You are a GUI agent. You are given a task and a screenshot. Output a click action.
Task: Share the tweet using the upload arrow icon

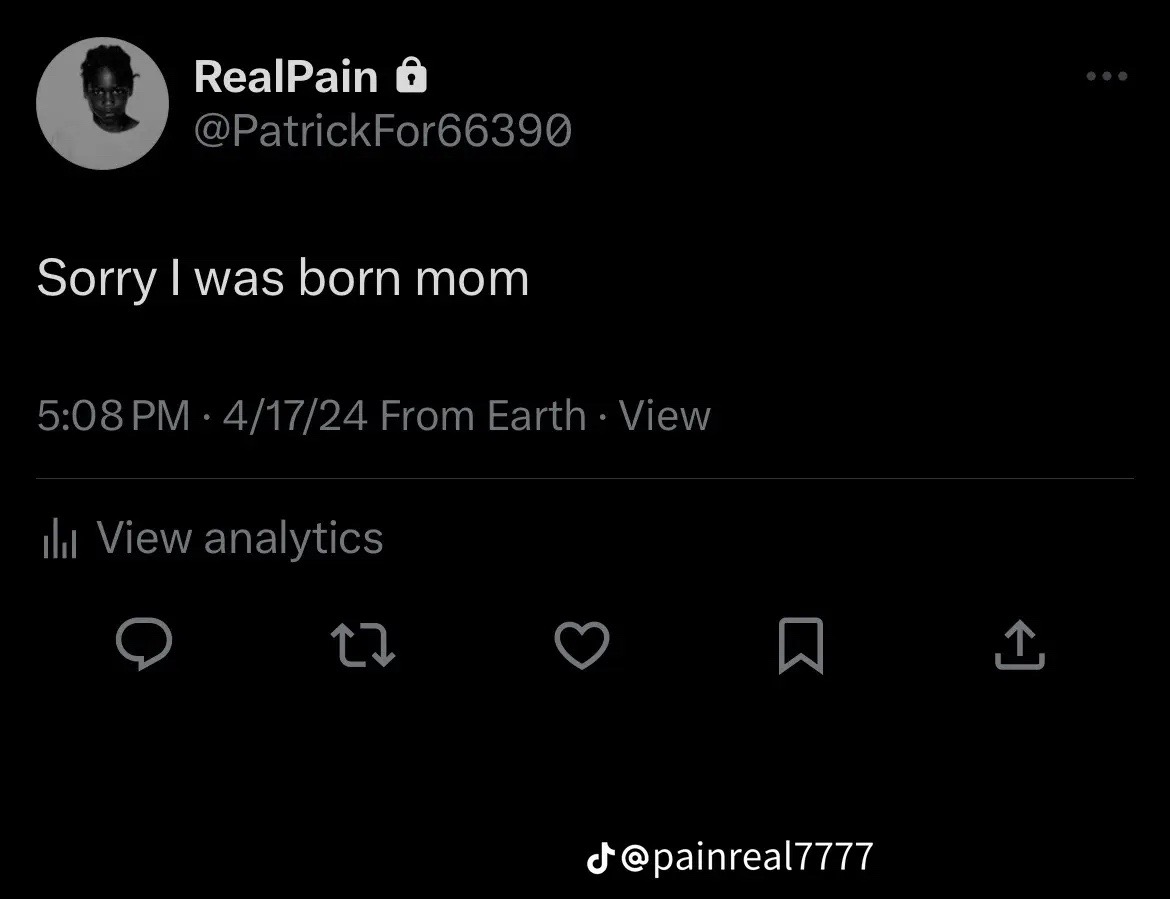(1019, 644)
